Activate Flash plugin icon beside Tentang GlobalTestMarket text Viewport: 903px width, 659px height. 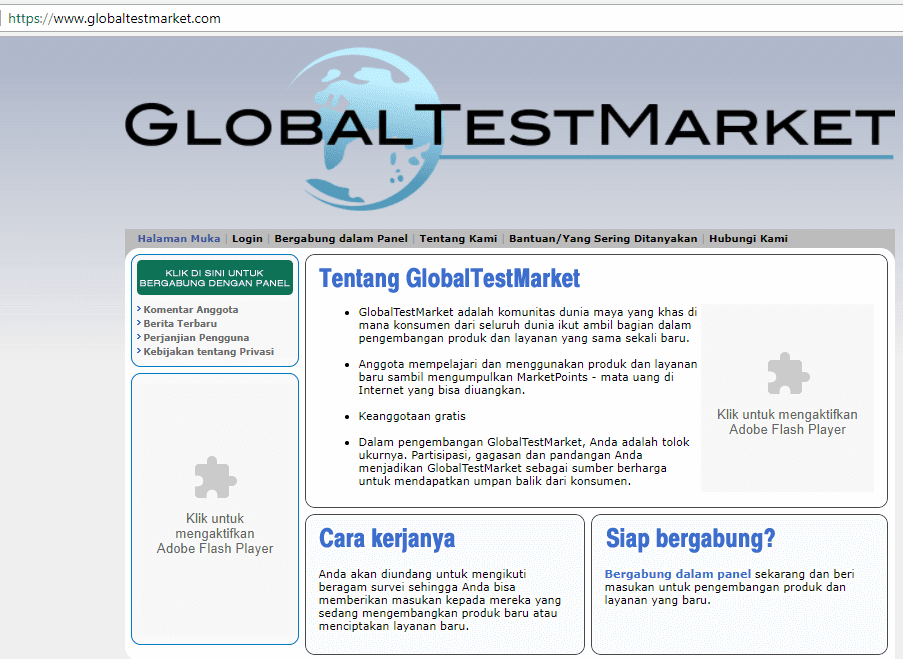click(788, 373)
